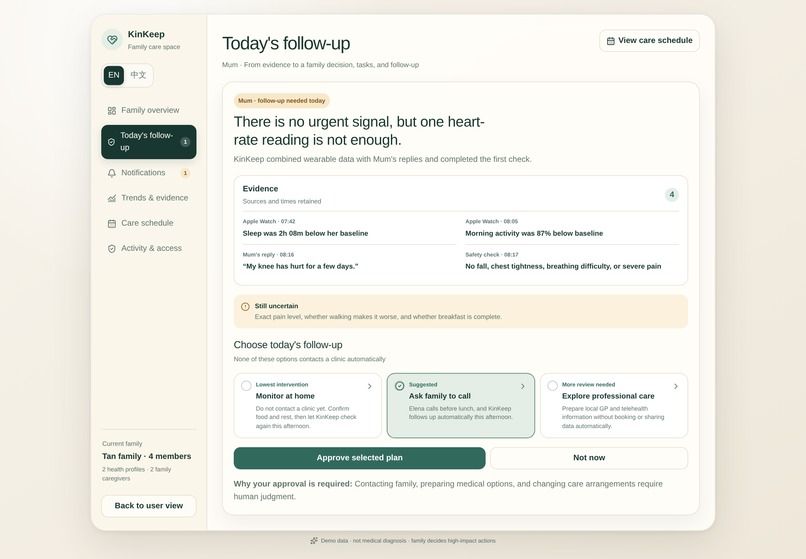Expand the Monitor at home option chevron
This screenshot has width=806, height=559.
370,386
